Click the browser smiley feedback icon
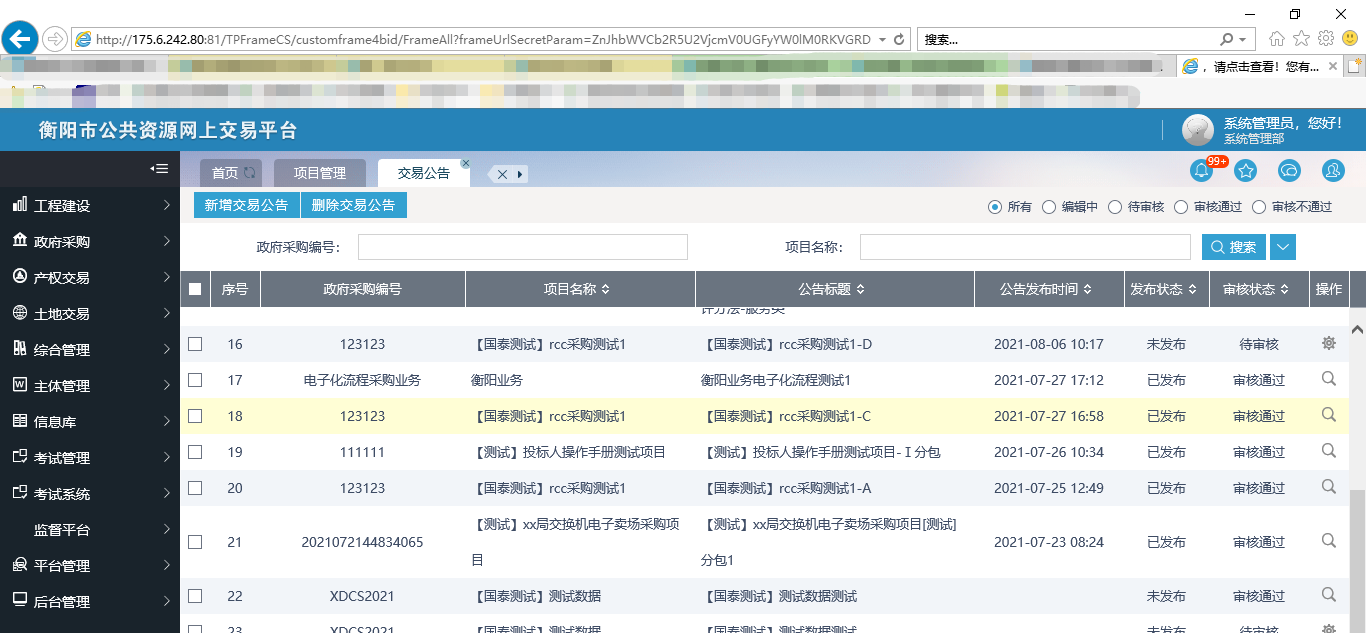The height and width of the screenshot is (633, 1366). point(1350,39)
